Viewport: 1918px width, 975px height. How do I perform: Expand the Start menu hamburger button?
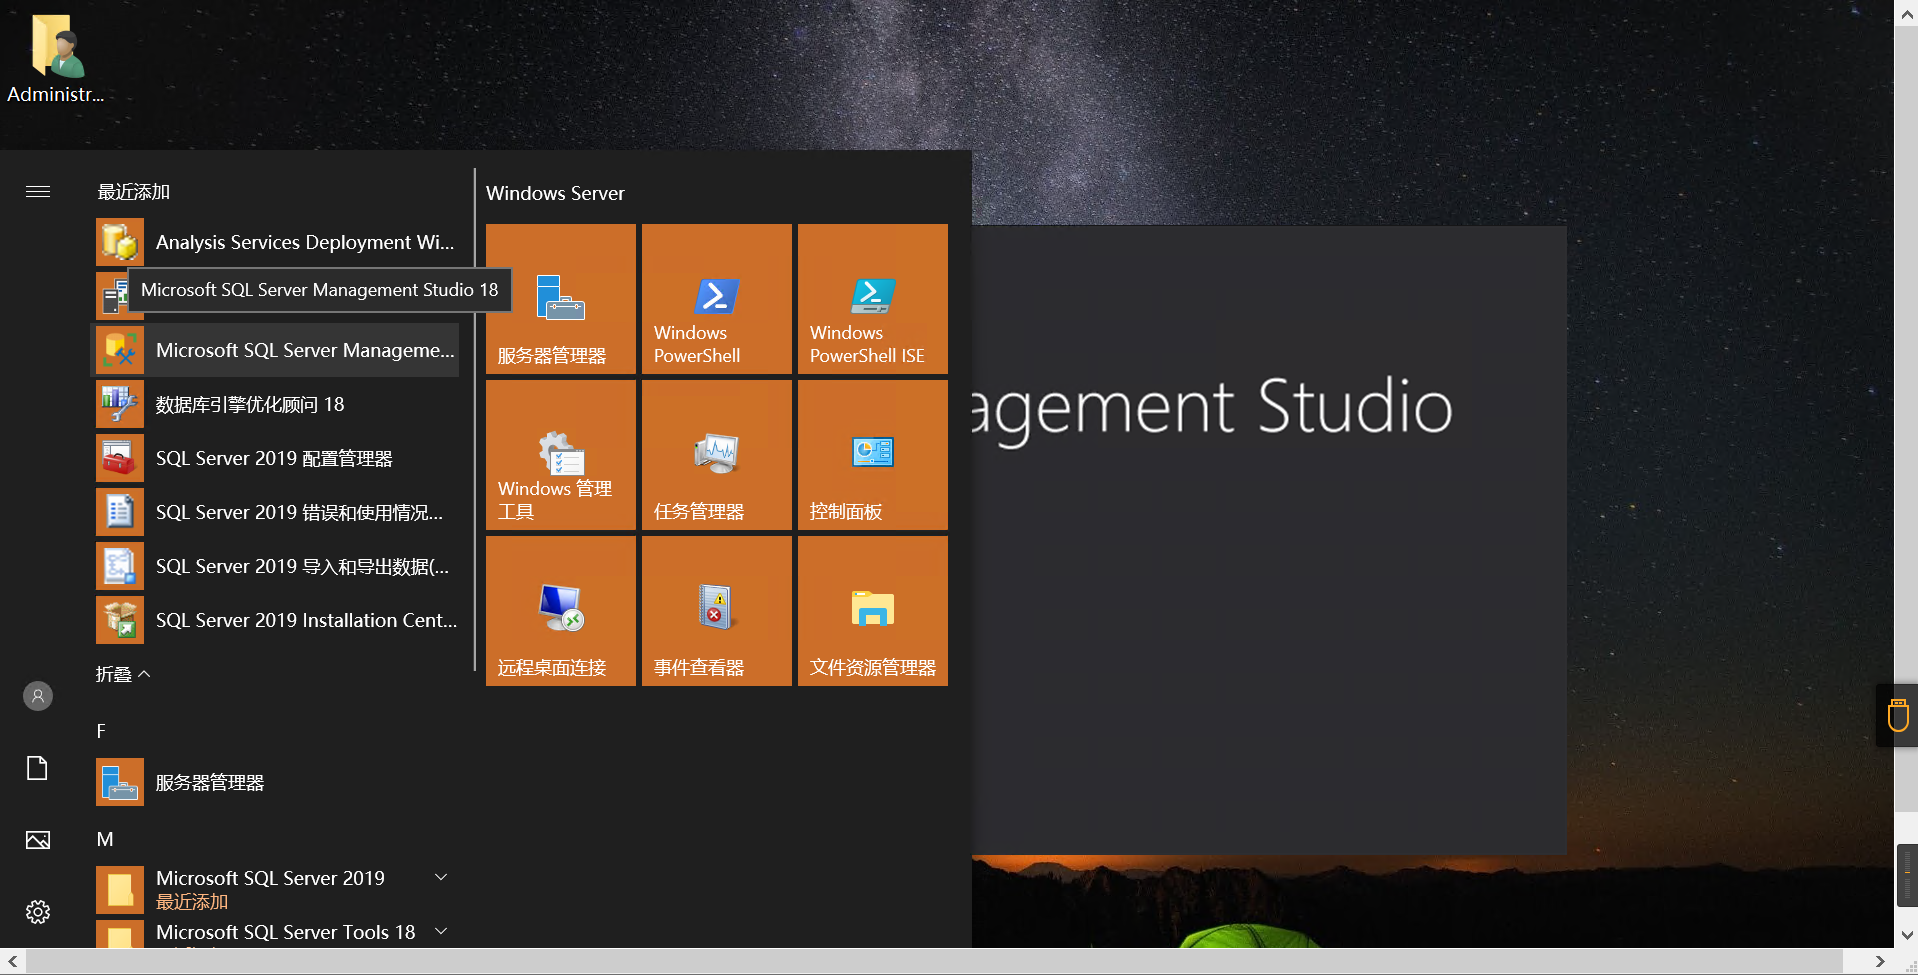[38, 191]
